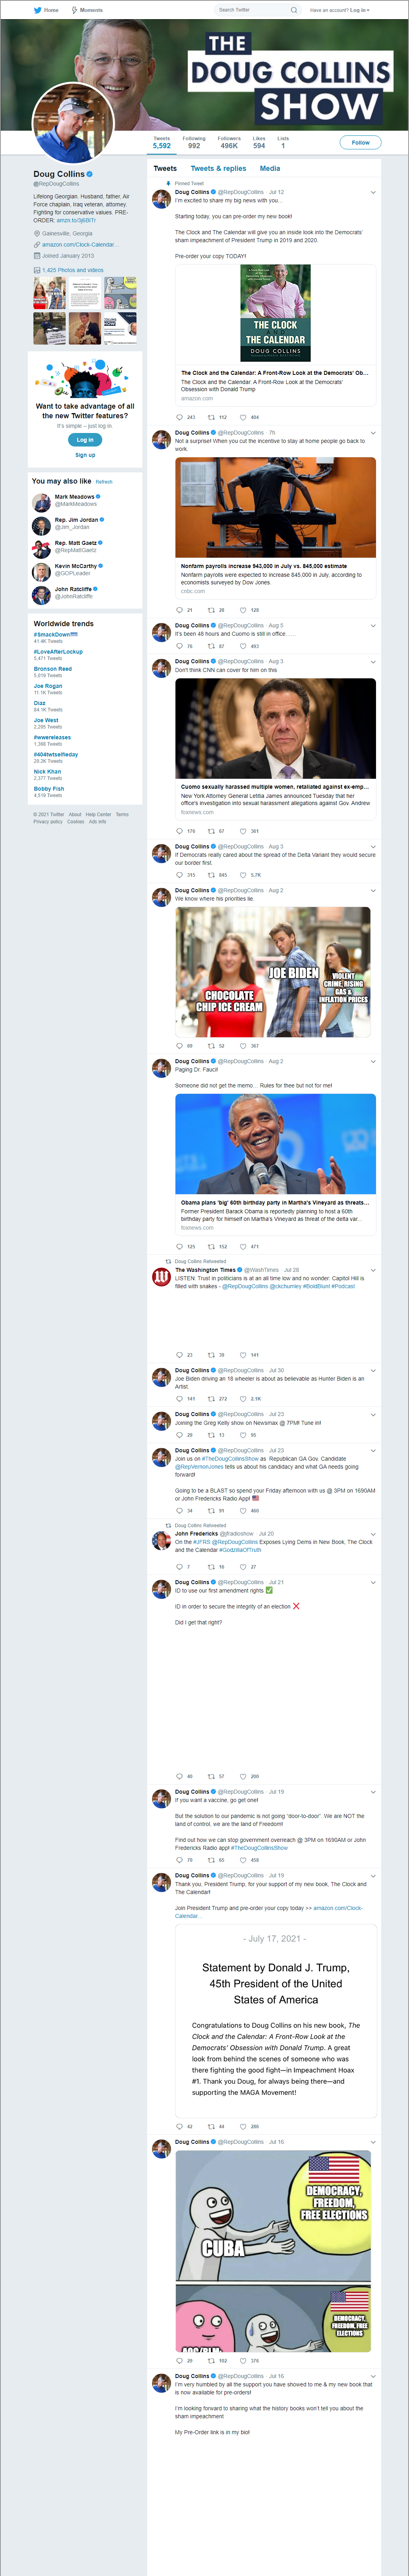Like the Nonfarm payrolls tweet with 120 likes
This screenshot has height=2576, width=409.
[243, 609]
